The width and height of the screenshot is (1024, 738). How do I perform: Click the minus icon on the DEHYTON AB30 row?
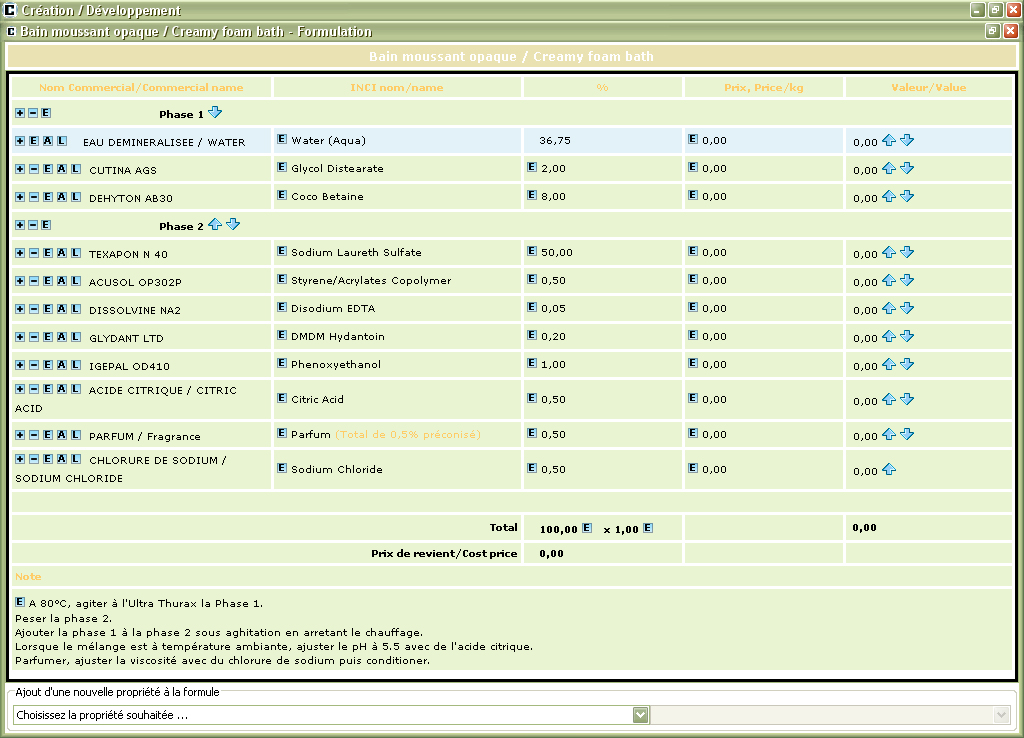point(34,197)
